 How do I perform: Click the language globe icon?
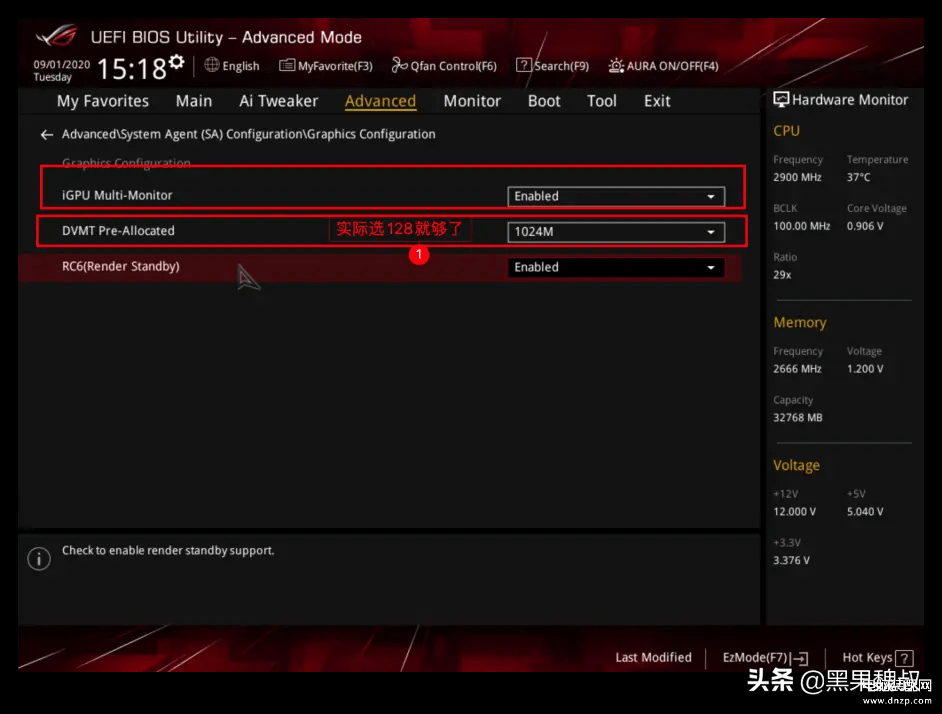pyautogui.click(x=211, y=65)
